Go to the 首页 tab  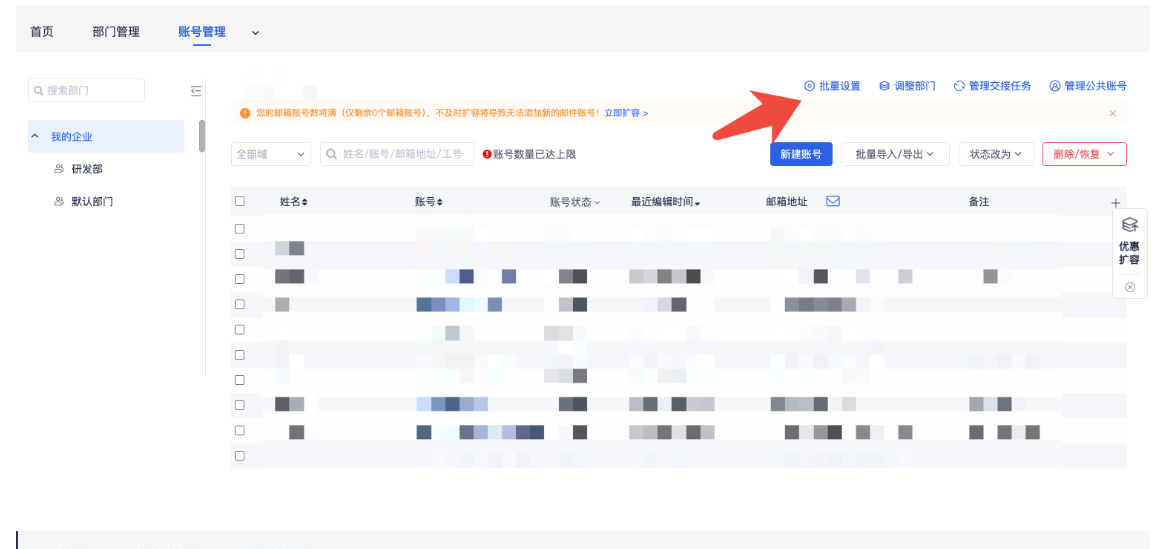click(x=42, y=32)
